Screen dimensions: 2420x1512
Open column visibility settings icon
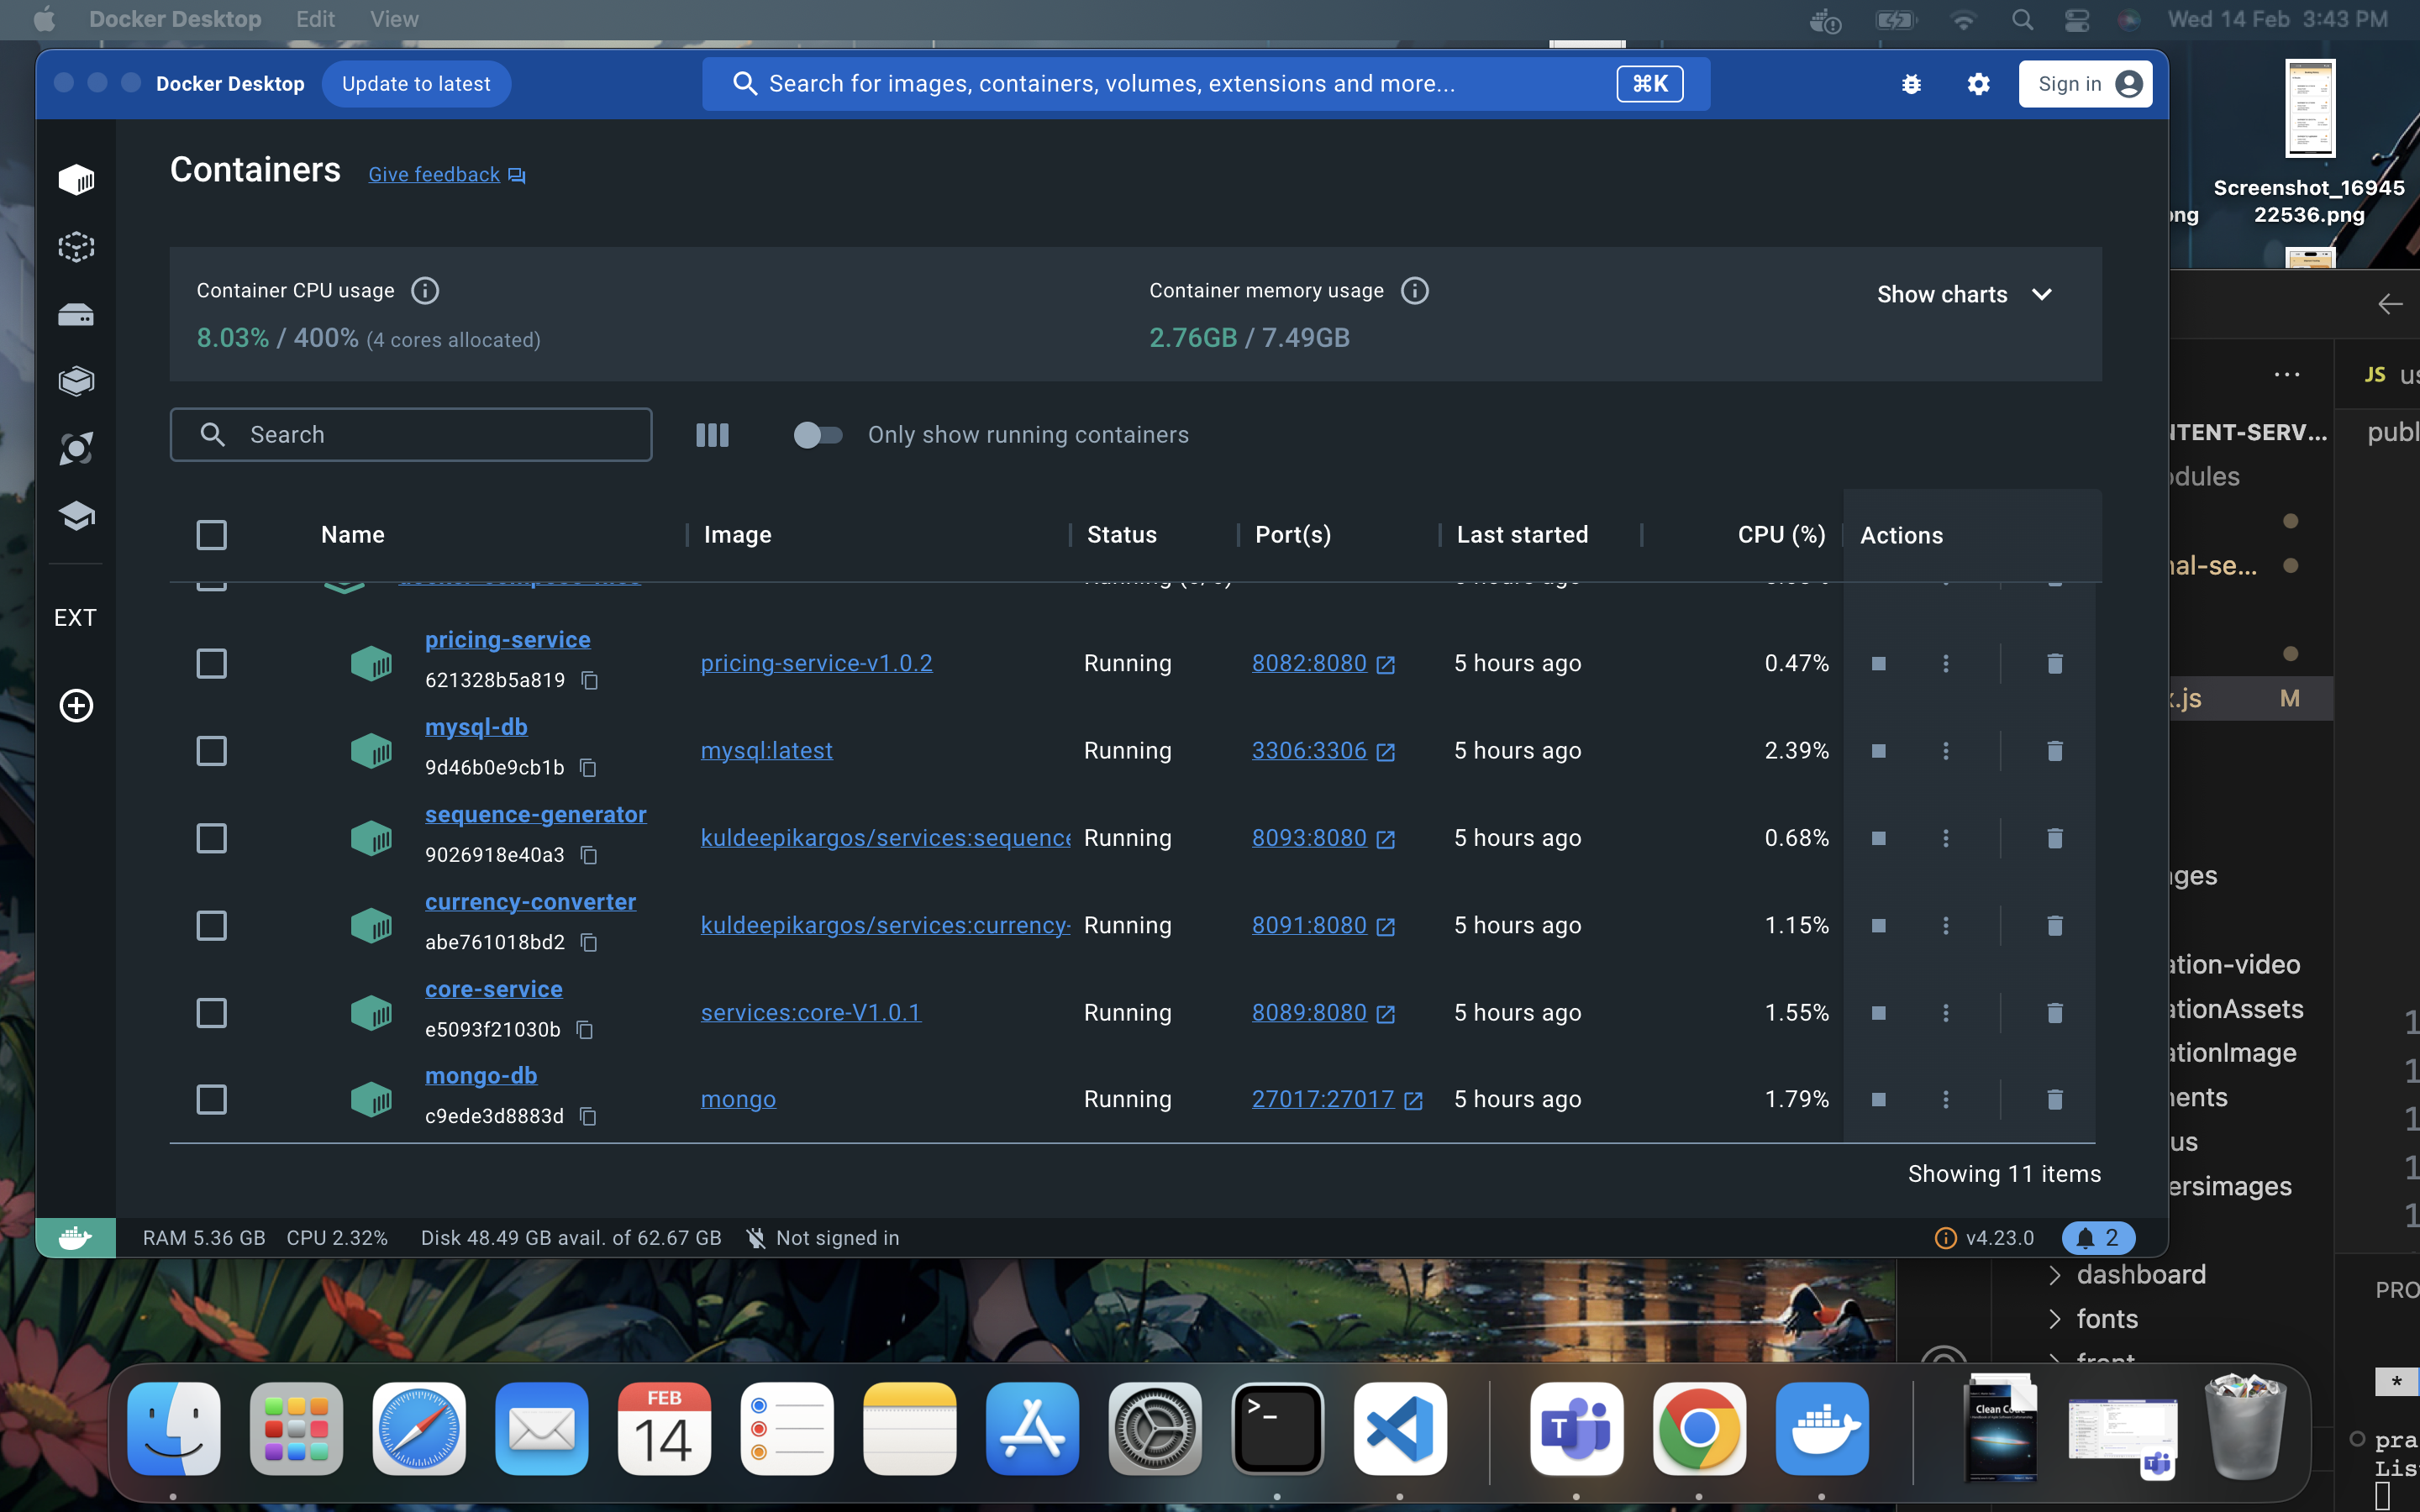tap(712, 435)
